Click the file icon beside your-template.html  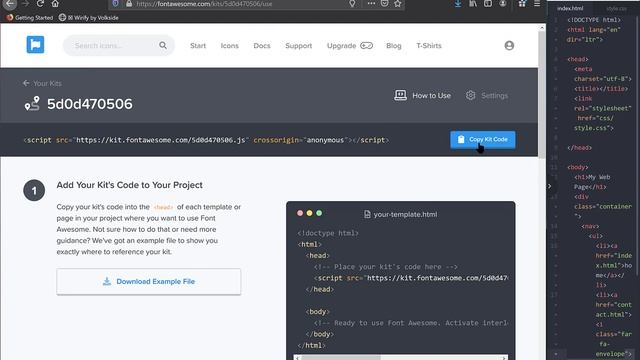pyautogui.click(x=367, y=214)
